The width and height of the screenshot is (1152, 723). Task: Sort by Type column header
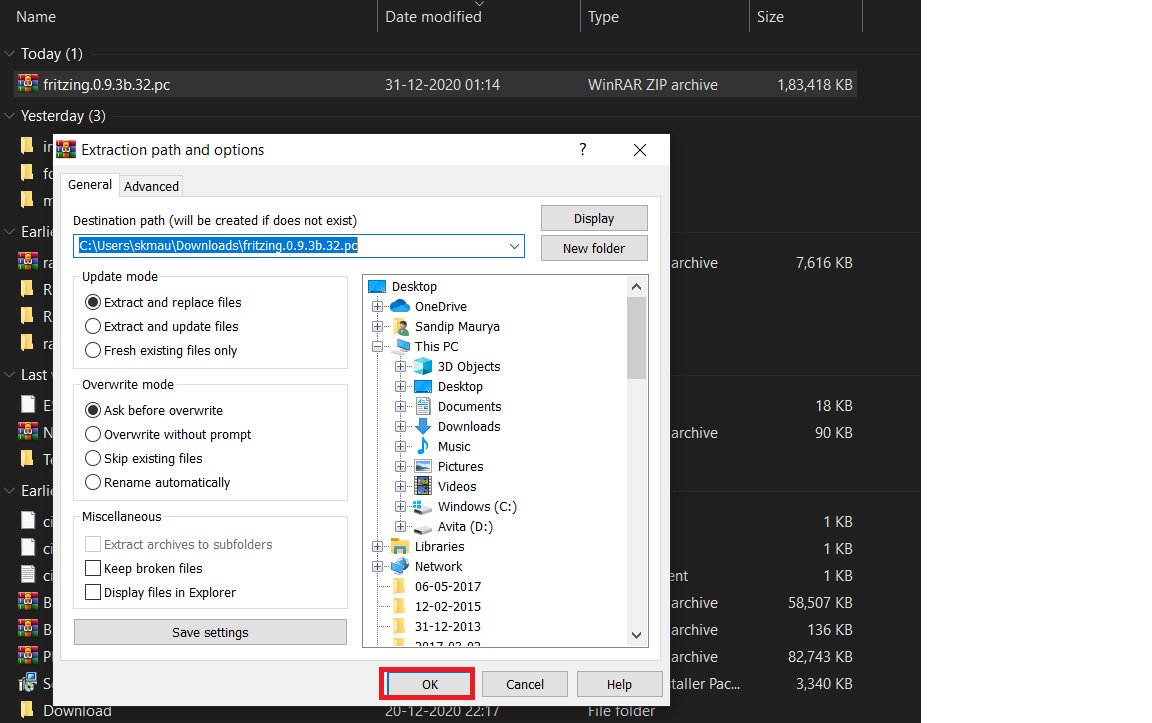pos(603,16)
